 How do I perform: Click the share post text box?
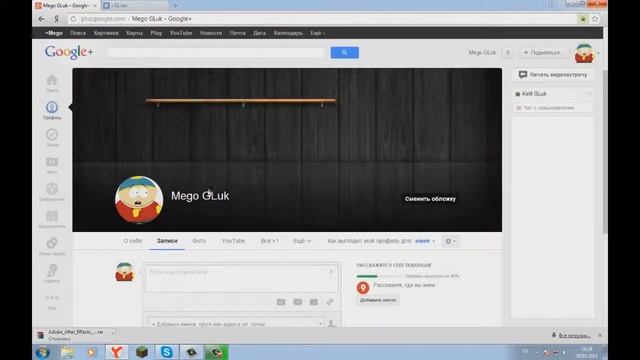(242, 278)
